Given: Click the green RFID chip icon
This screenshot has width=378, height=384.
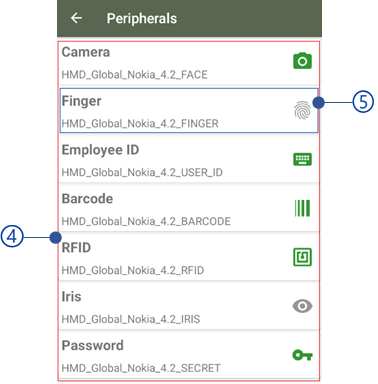Looking at the screenshot, I should 302,257.
